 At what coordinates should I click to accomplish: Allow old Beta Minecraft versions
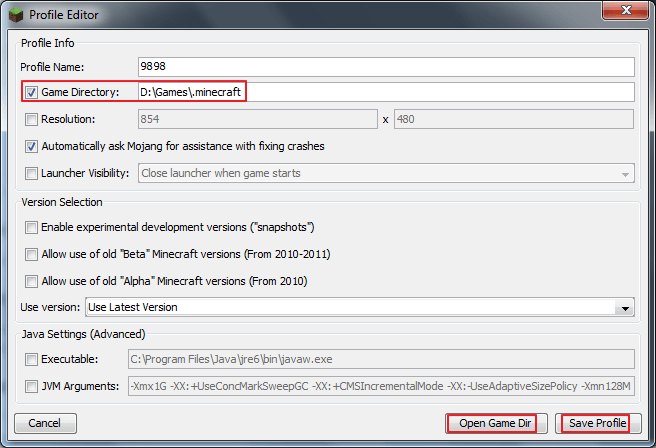32,254
